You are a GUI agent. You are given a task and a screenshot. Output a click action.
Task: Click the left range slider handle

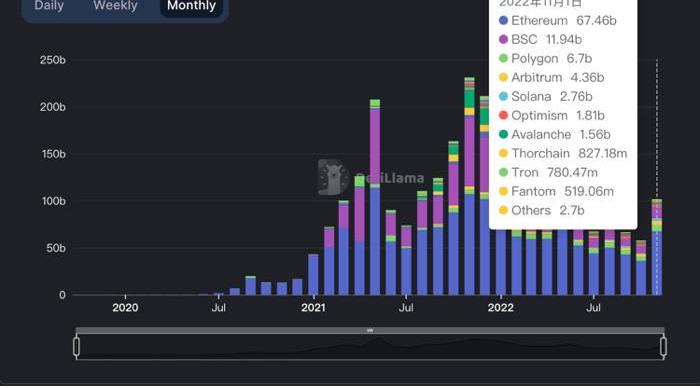[x=76, y=347]
